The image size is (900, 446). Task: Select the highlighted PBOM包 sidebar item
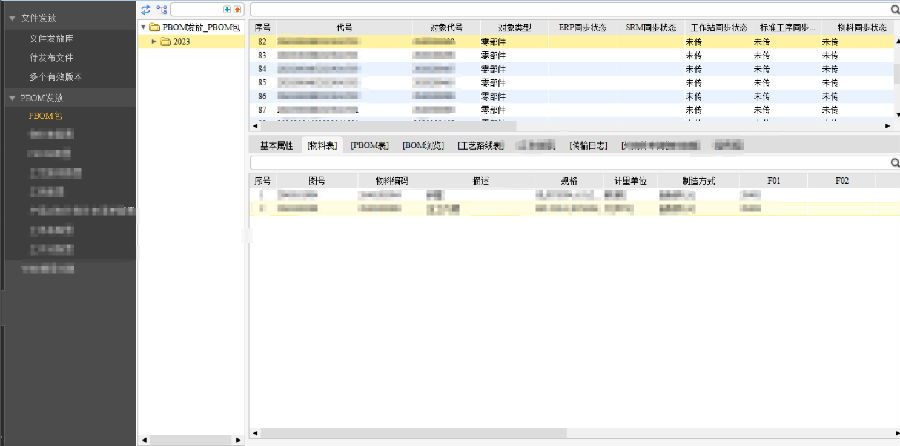pos(45,116)
